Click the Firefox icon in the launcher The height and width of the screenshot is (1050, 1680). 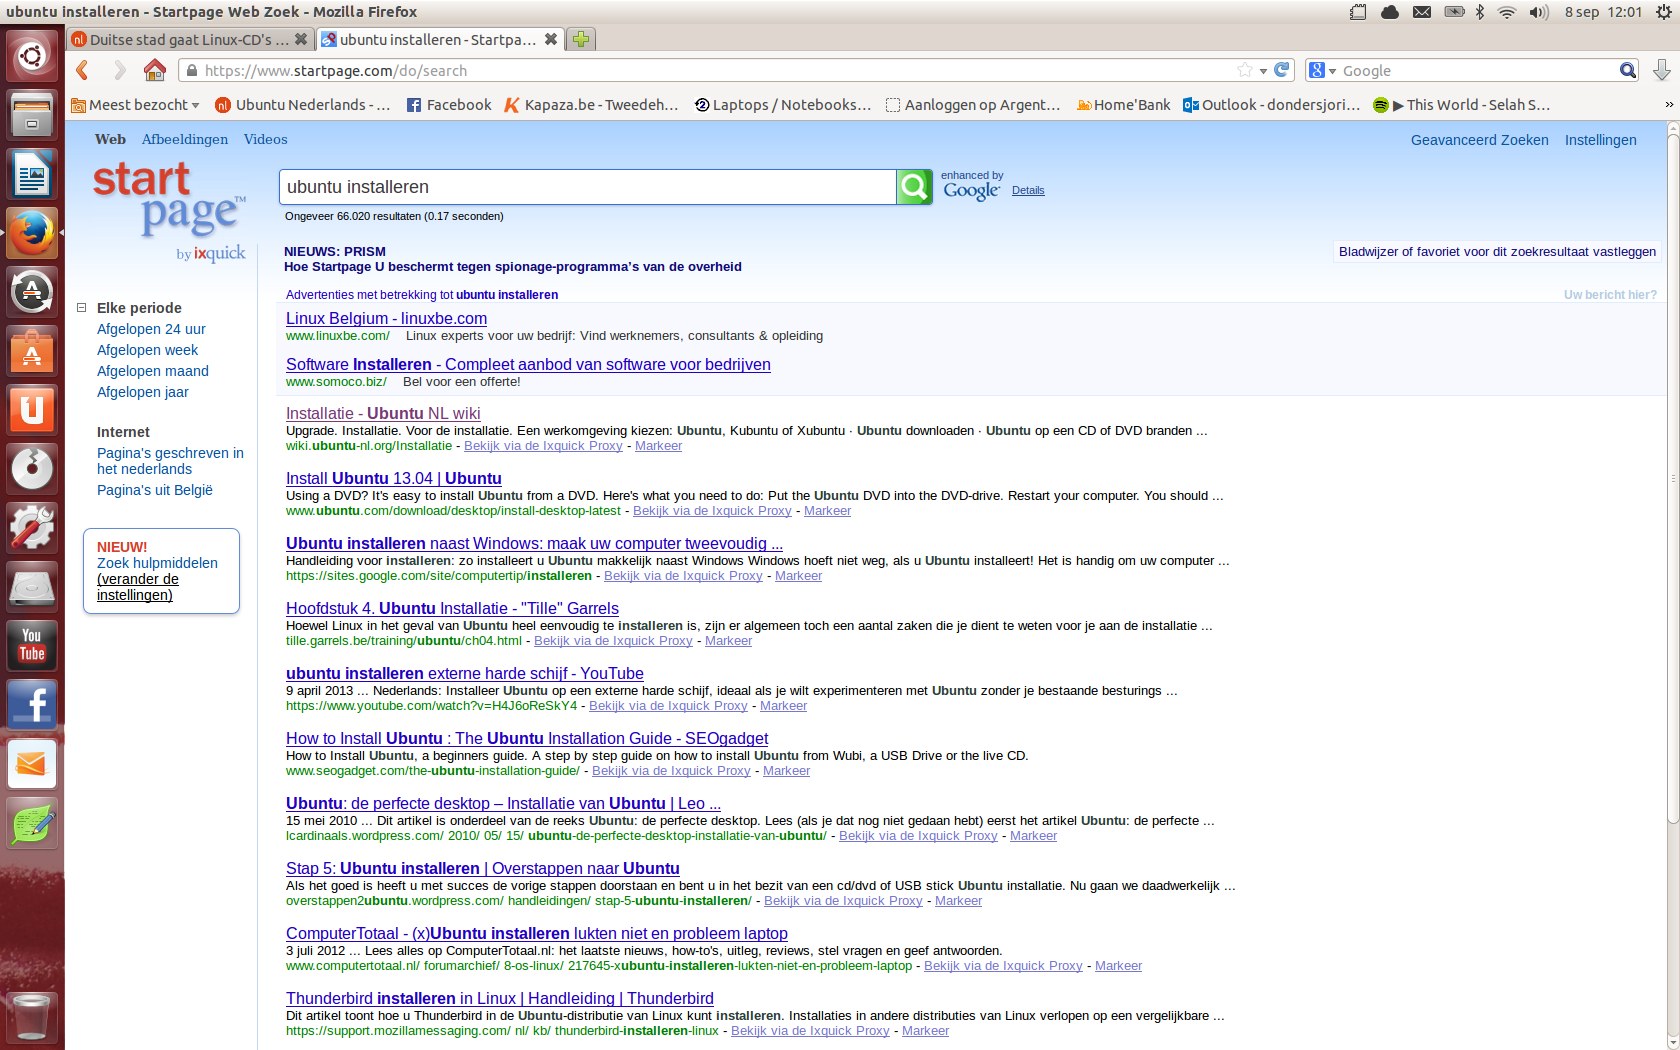32,233
